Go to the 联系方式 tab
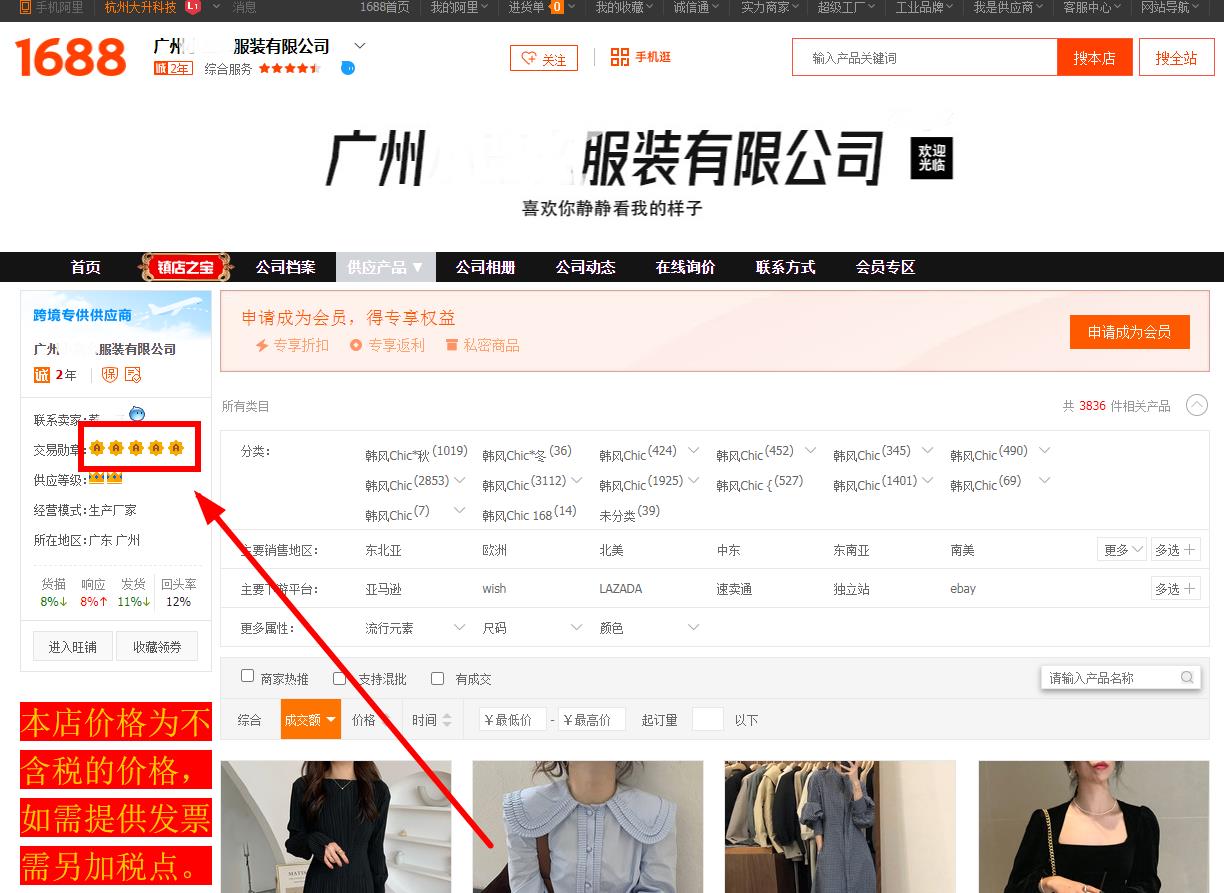This screenshot has width=1224, height=893. click(x=785, y=267)
